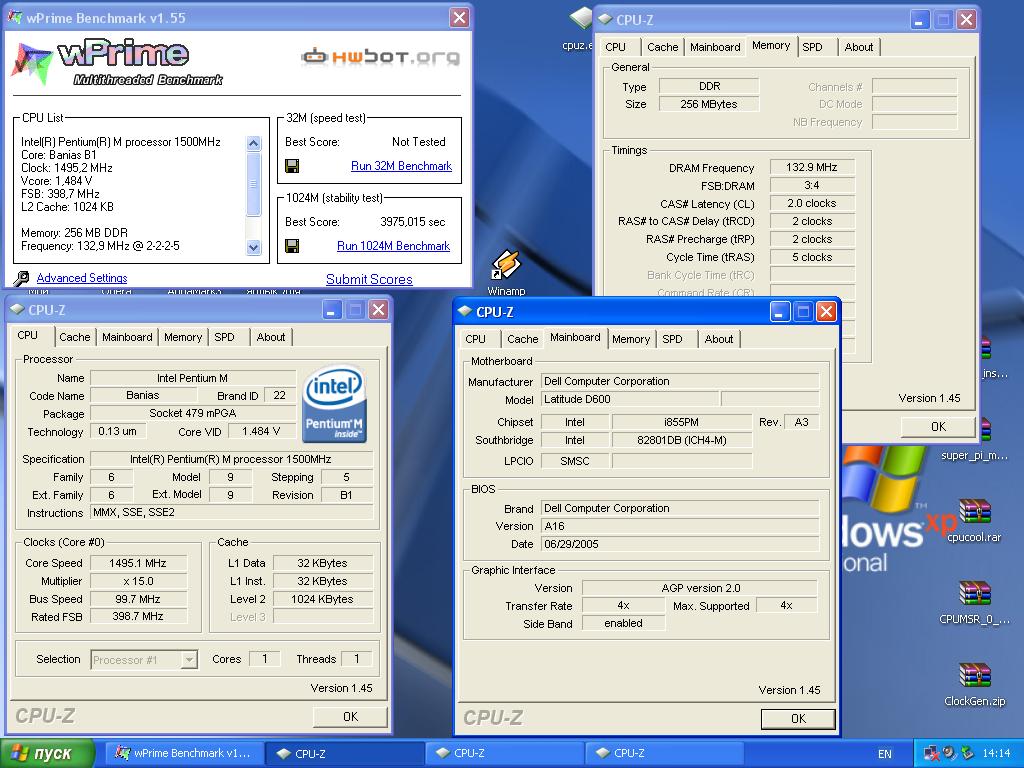The height and width of the screenshot is (768, 1024).
Task: Click OK in the CPU-Z CPU window
Action: tap(350, 716)
